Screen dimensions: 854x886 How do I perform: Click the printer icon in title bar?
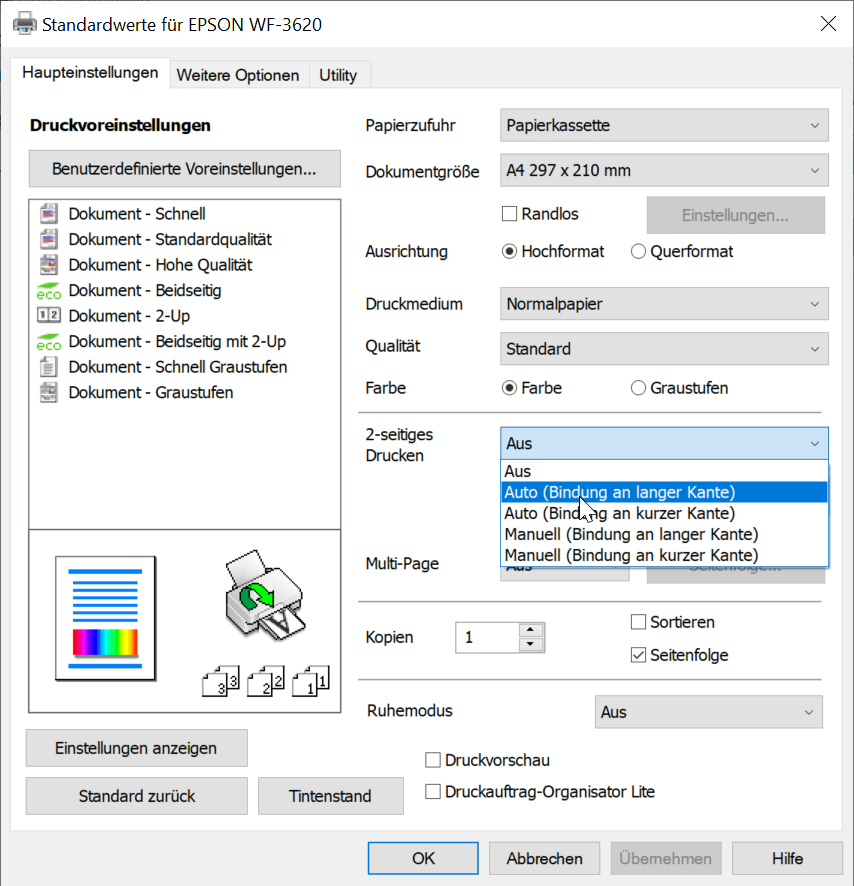(x=24, y=23)
